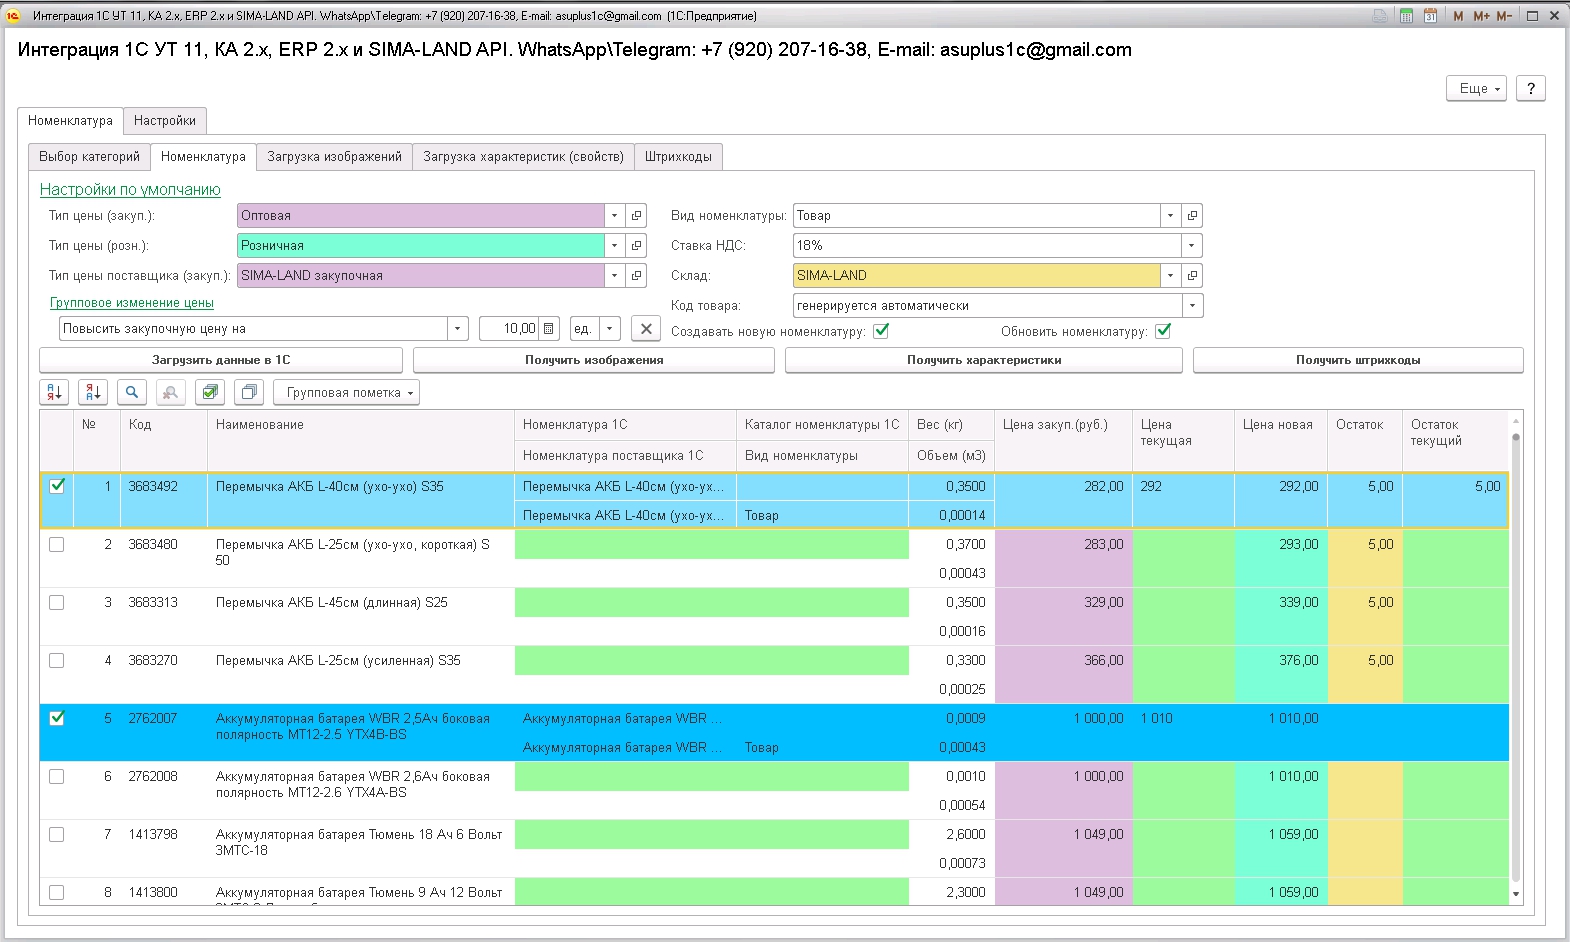Image resolution: width=1570 pixels, height=942 pixels.
Task: Expand the ед. unit dropdown arrow
Action: point(611,329)
